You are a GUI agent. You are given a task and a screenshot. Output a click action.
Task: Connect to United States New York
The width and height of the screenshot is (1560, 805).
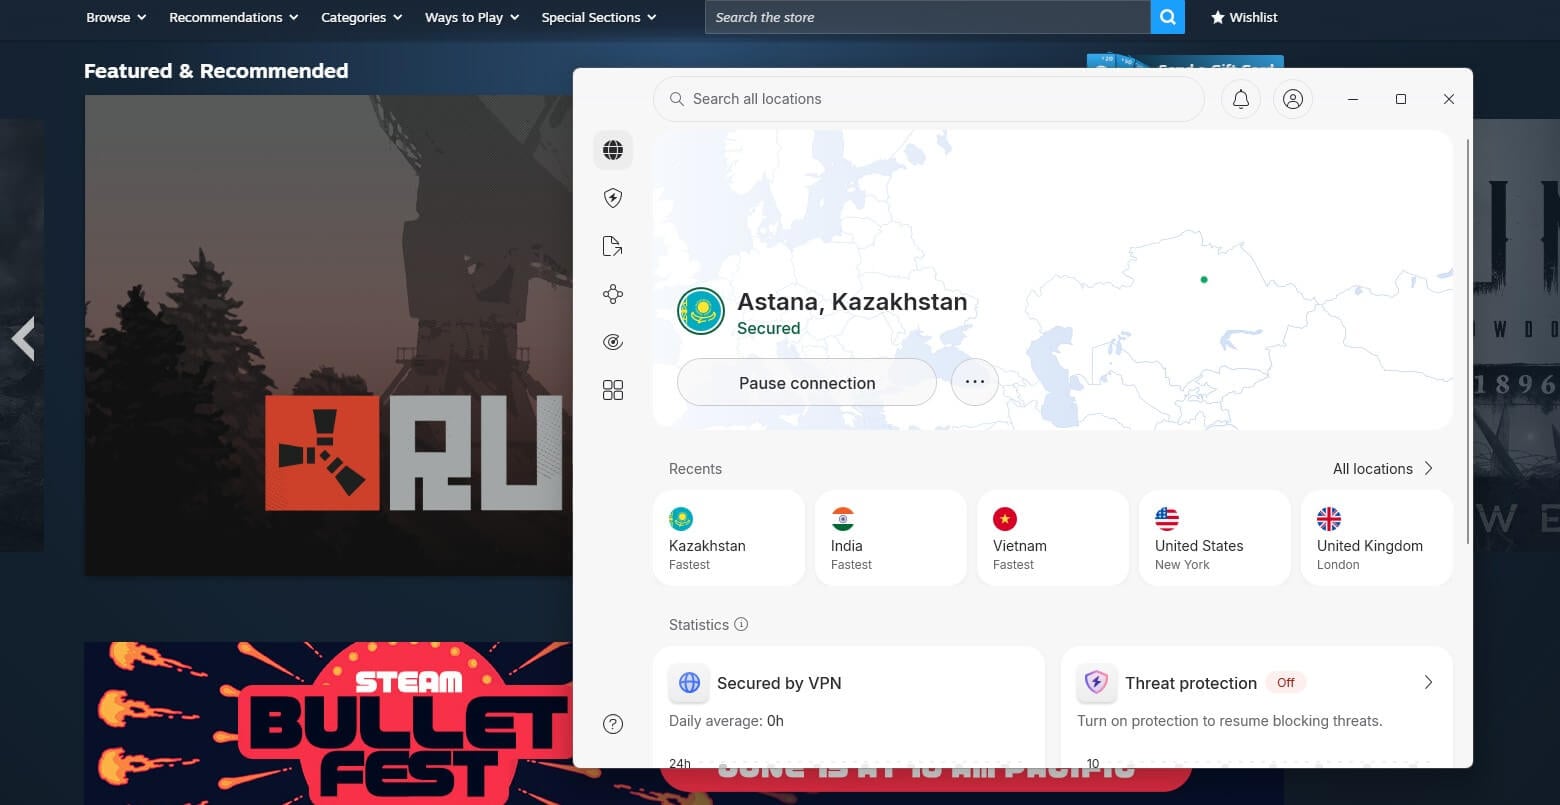(x=1215, y=538)
